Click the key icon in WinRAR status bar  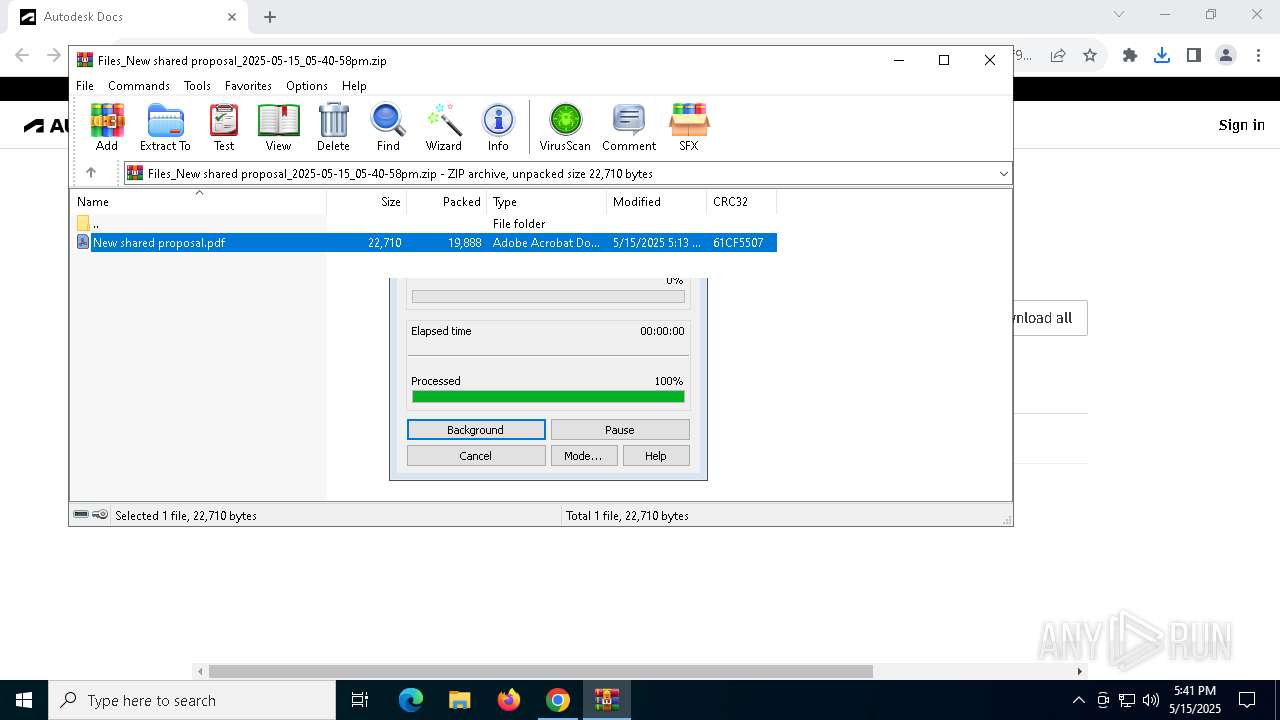pyautogui.click(x=100, y=515)
